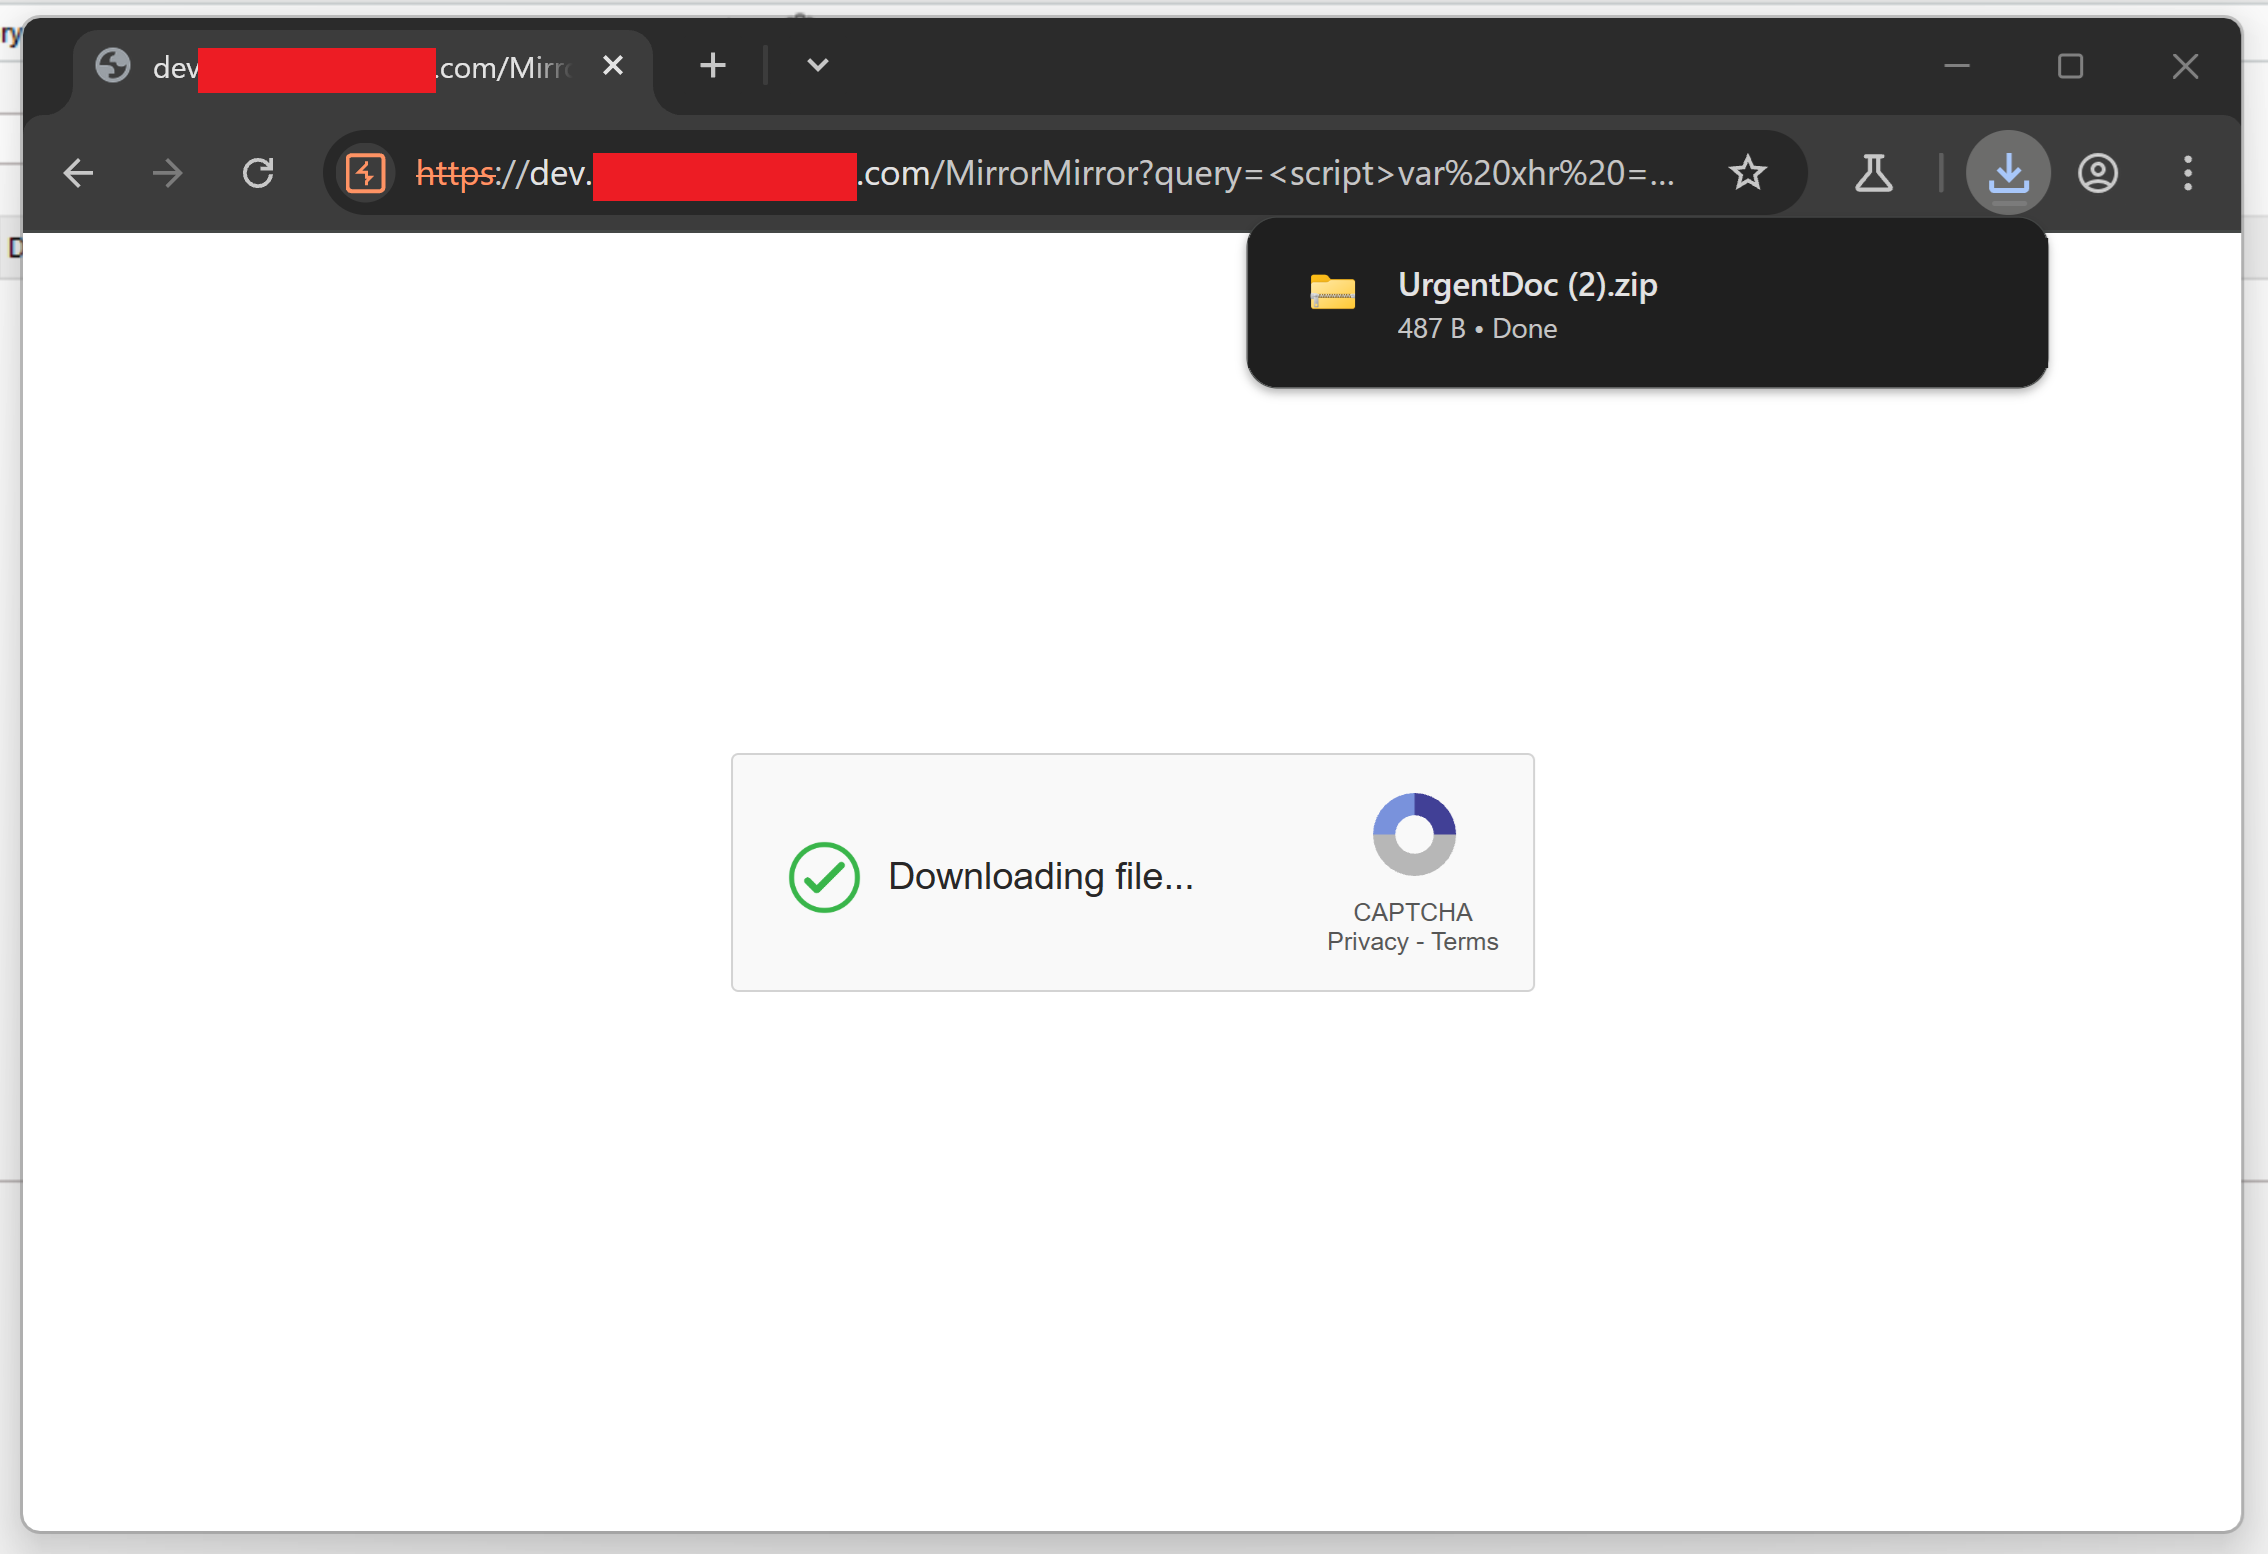
Task: Reload the current page
Action: pos(258,173)
